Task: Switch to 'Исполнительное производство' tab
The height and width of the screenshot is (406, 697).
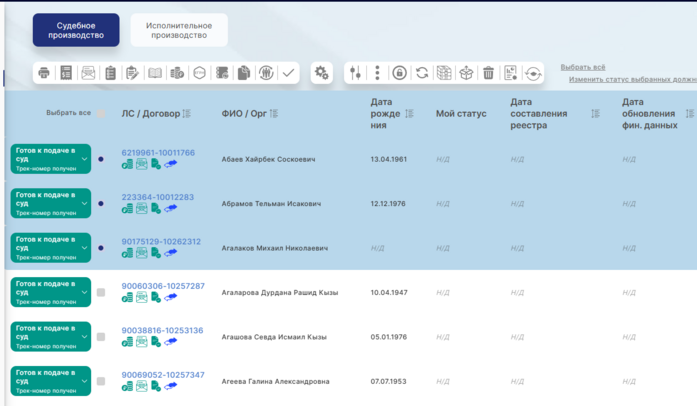Action: [x=179, y=30]
